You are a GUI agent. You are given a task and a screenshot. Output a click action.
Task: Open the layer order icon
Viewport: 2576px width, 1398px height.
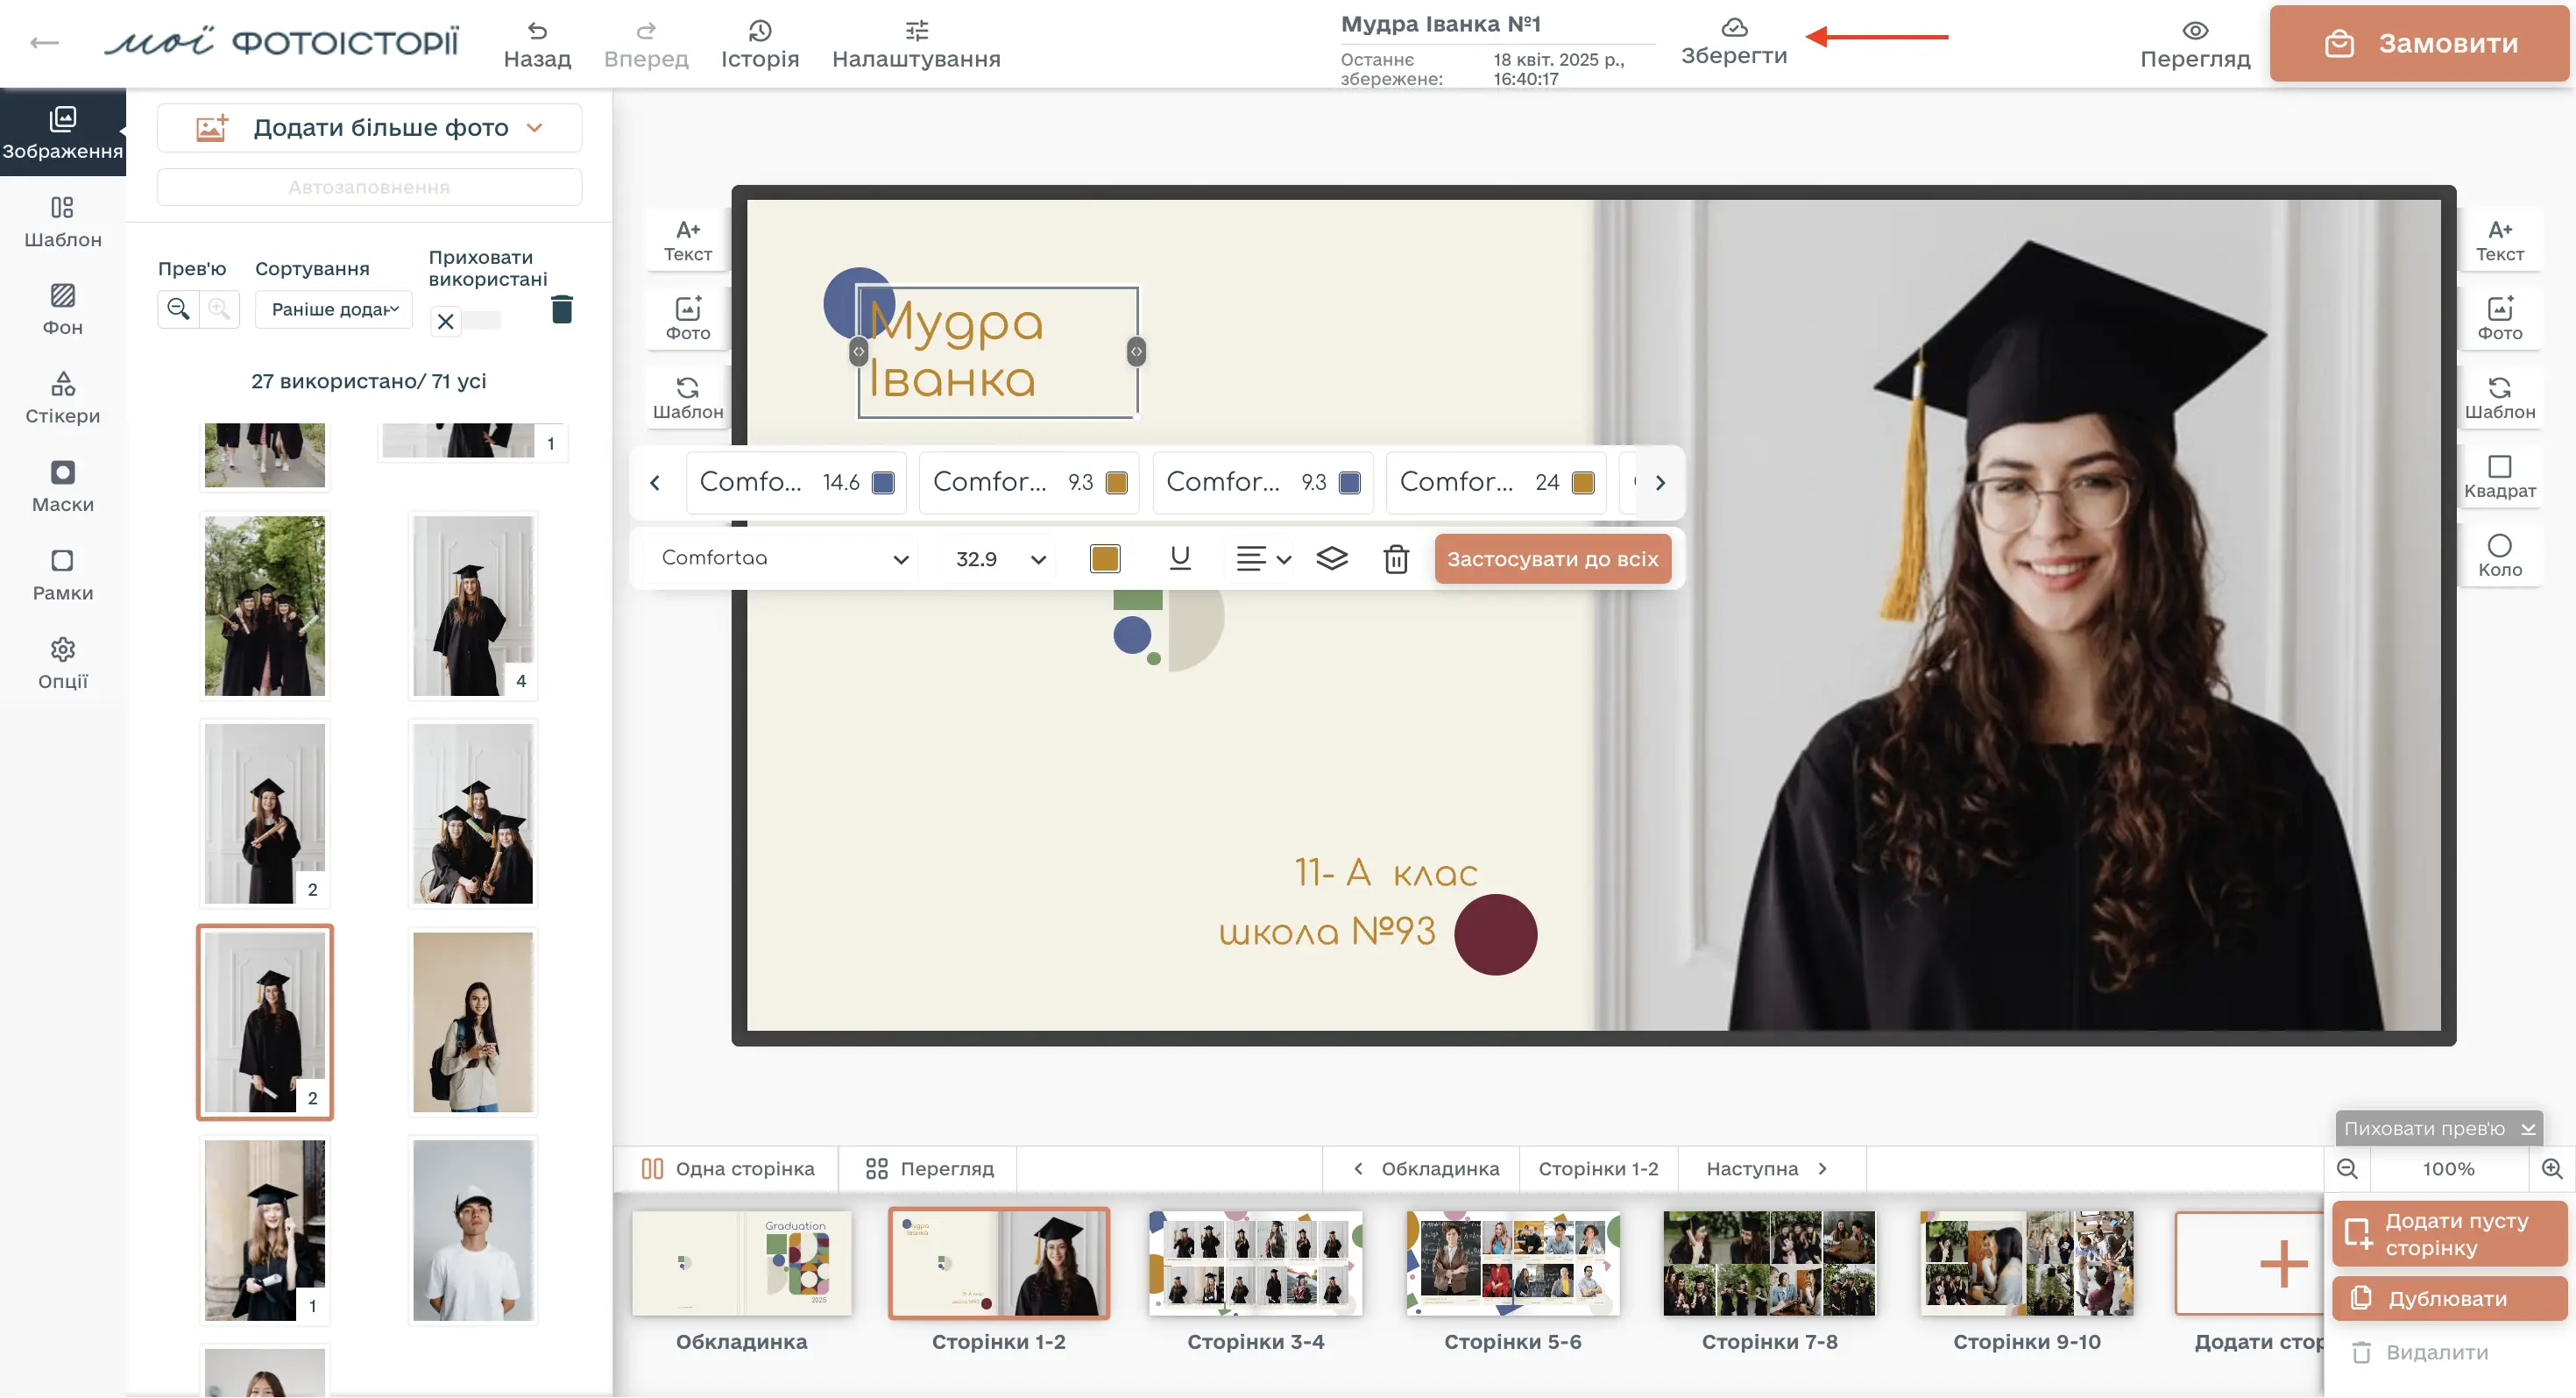click(1332, 559)
